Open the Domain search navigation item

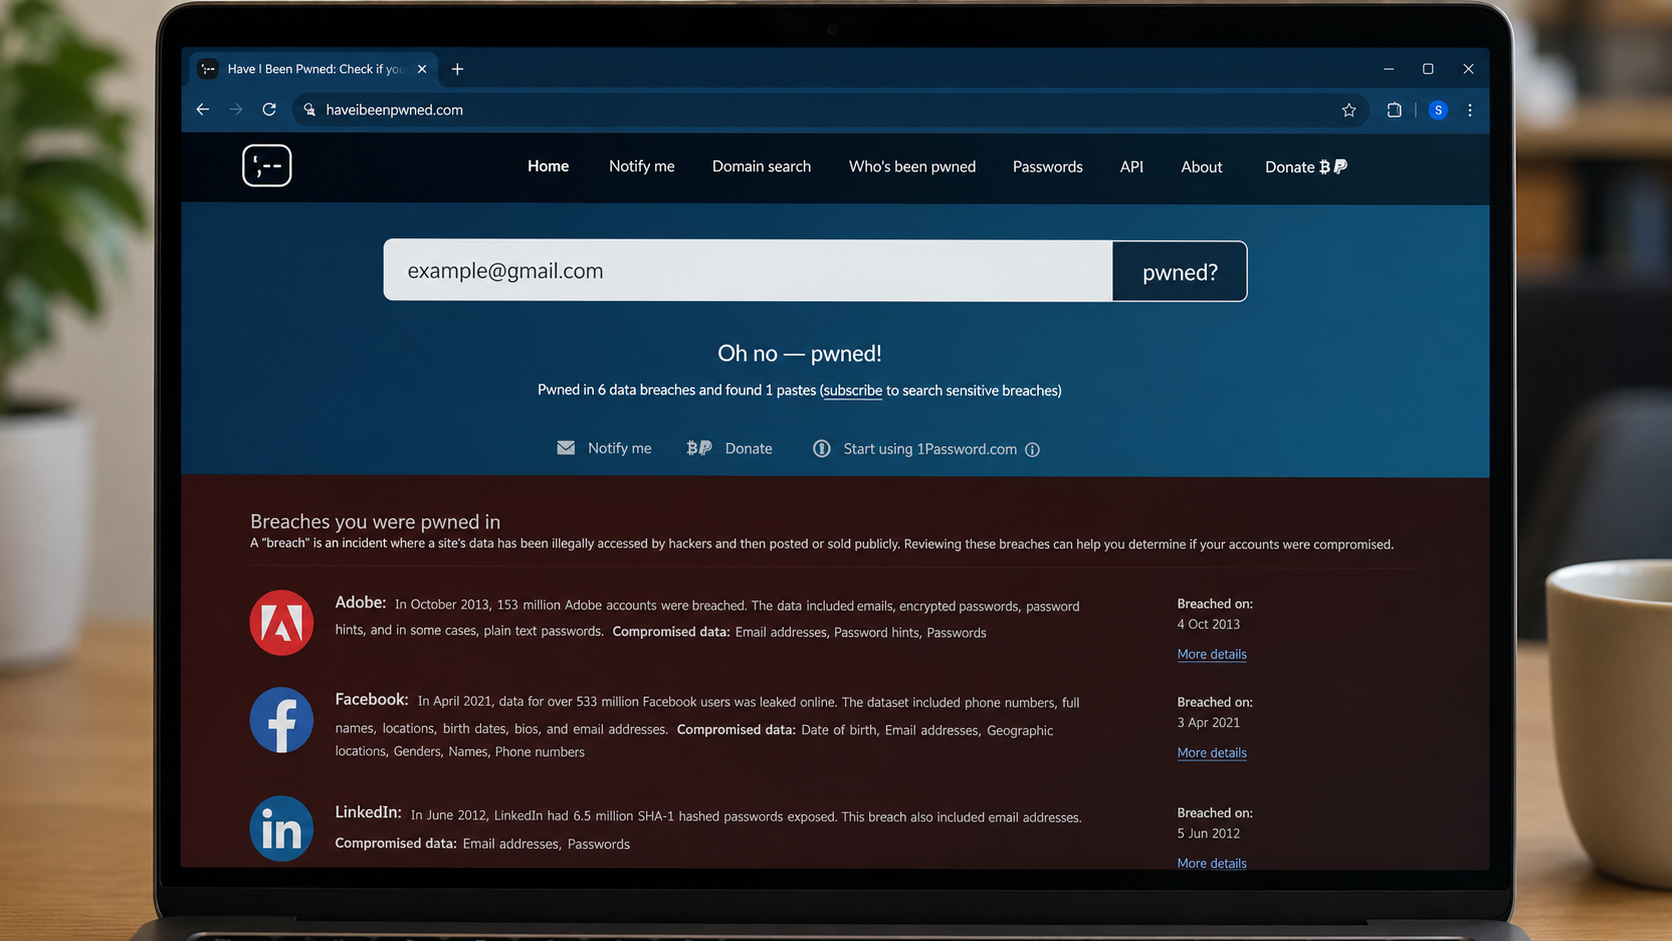[x=761, y=166]
